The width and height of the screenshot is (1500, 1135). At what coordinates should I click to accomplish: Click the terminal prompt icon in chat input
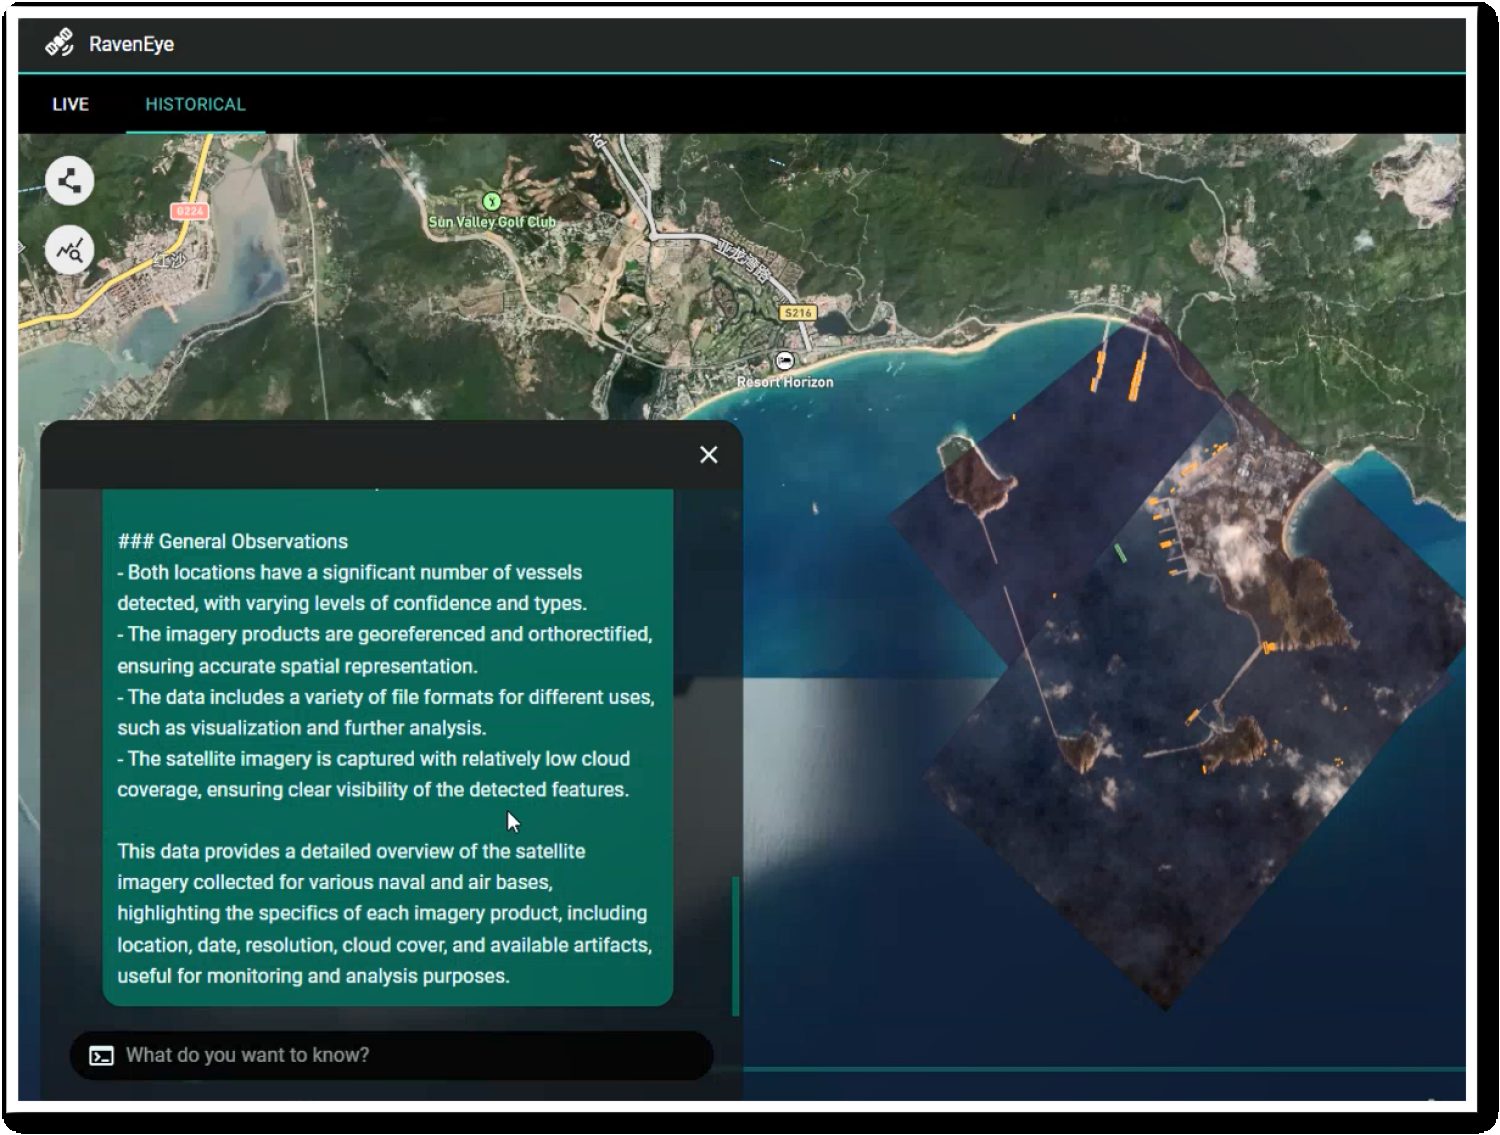tap(101, 1056)
